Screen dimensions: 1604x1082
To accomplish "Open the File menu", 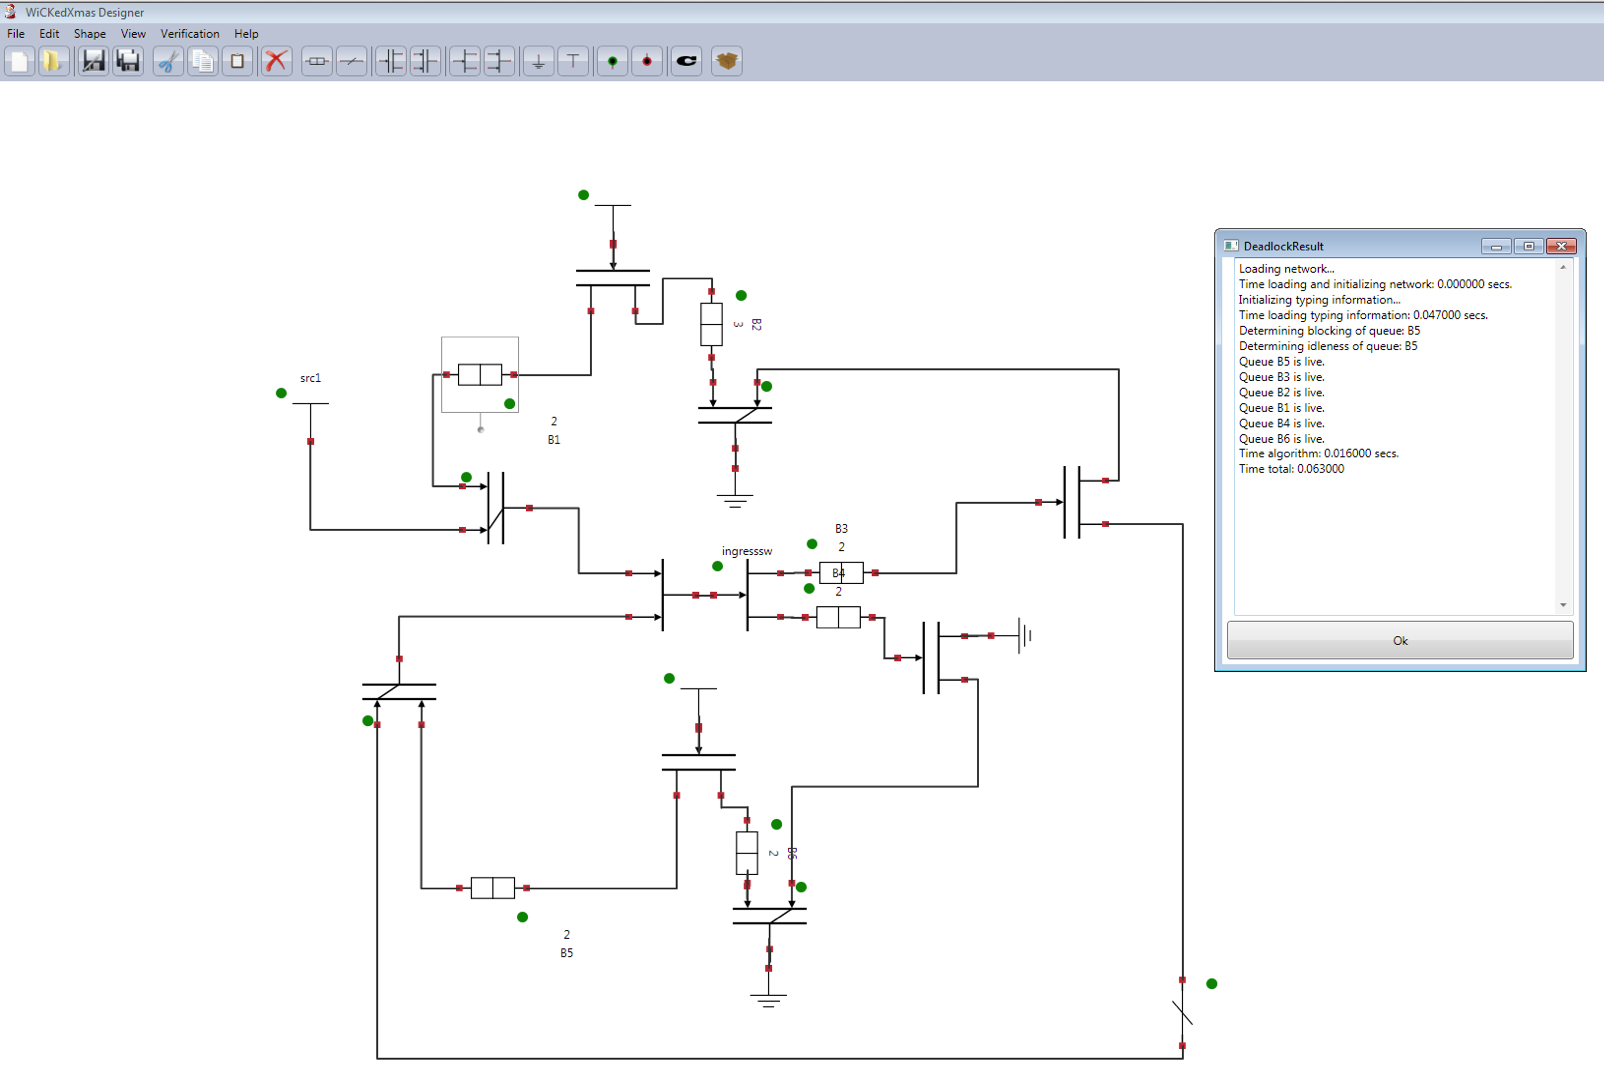I will [x=16, y=34].
